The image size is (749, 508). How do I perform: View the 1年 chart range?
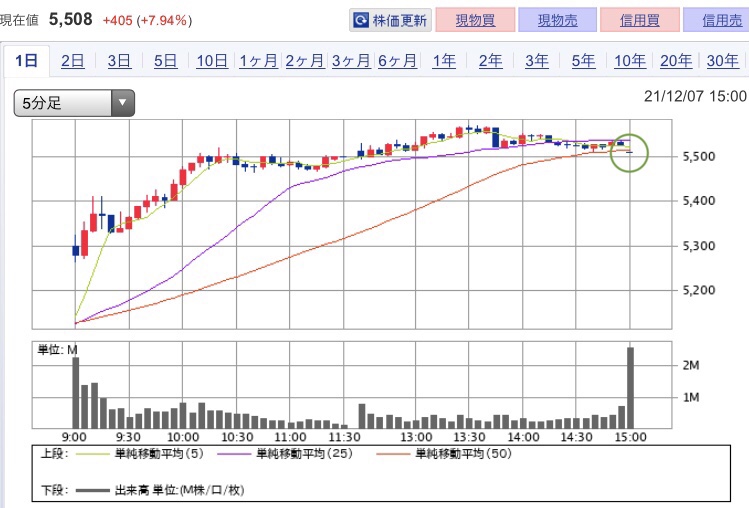coord(444,61)
